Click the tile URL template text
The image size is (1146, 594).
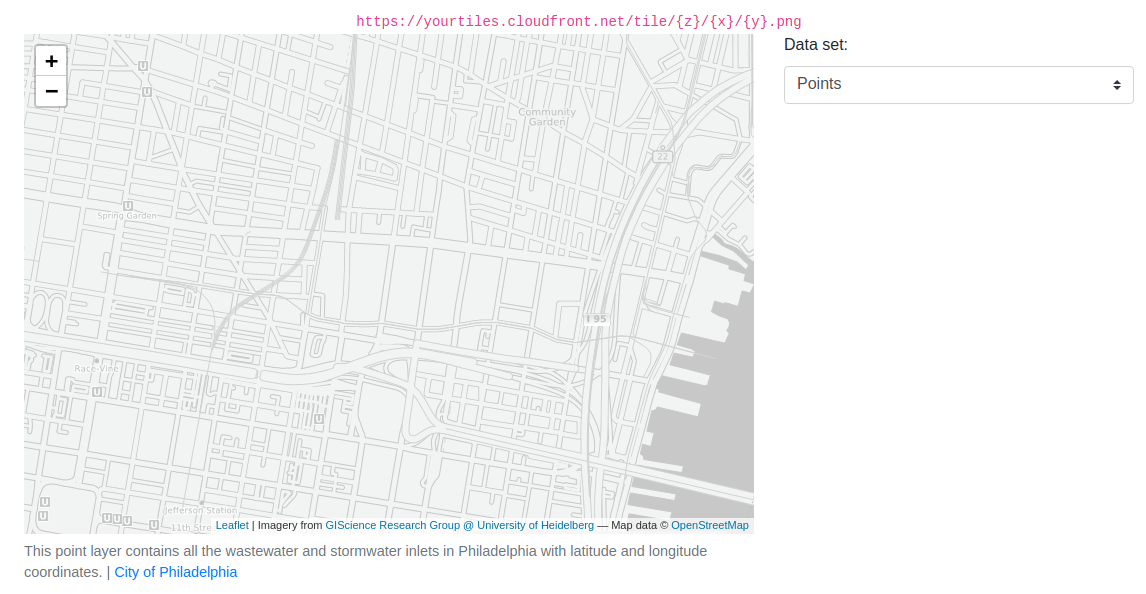click(578, 21)
